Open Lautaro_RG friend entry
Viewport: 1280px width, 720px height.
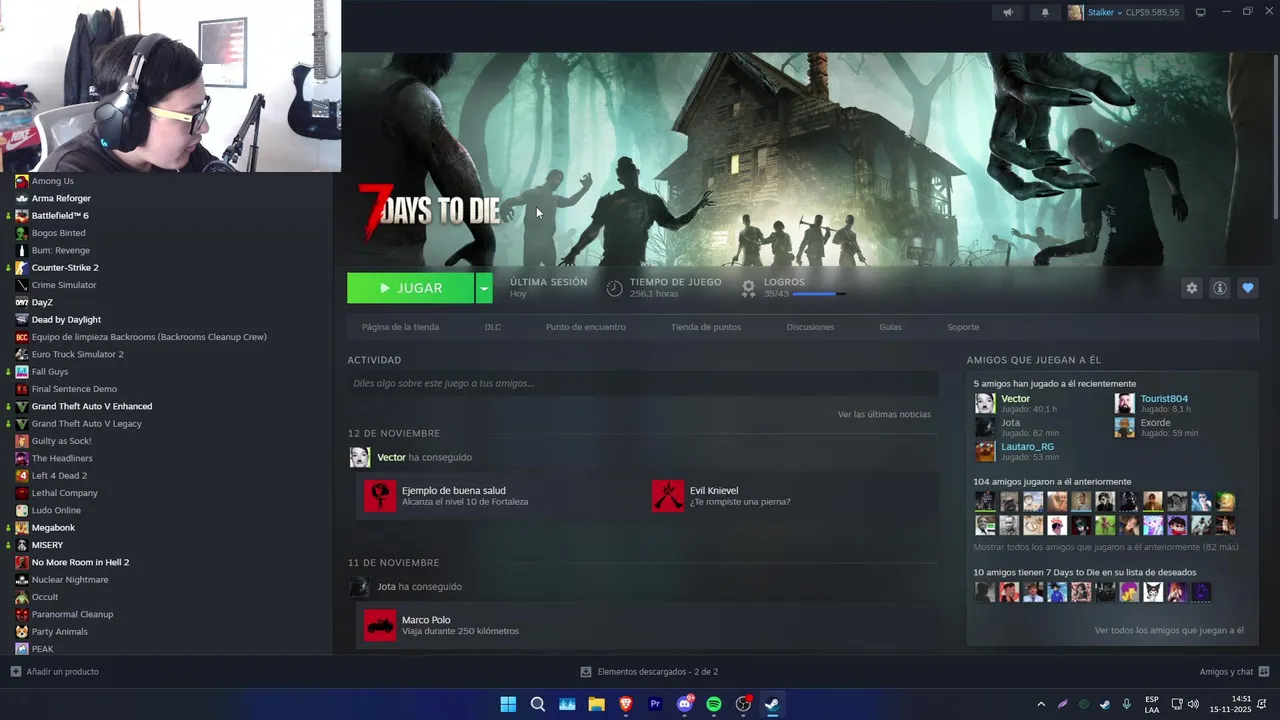(1027, 447)
